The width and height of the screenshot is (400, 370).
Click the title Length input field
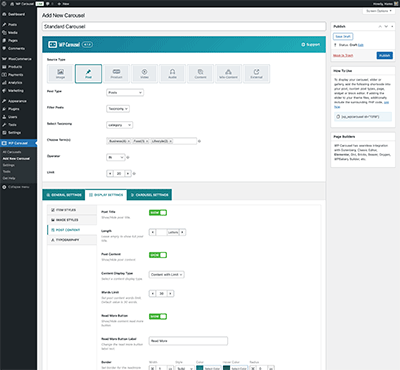(161, 232)
